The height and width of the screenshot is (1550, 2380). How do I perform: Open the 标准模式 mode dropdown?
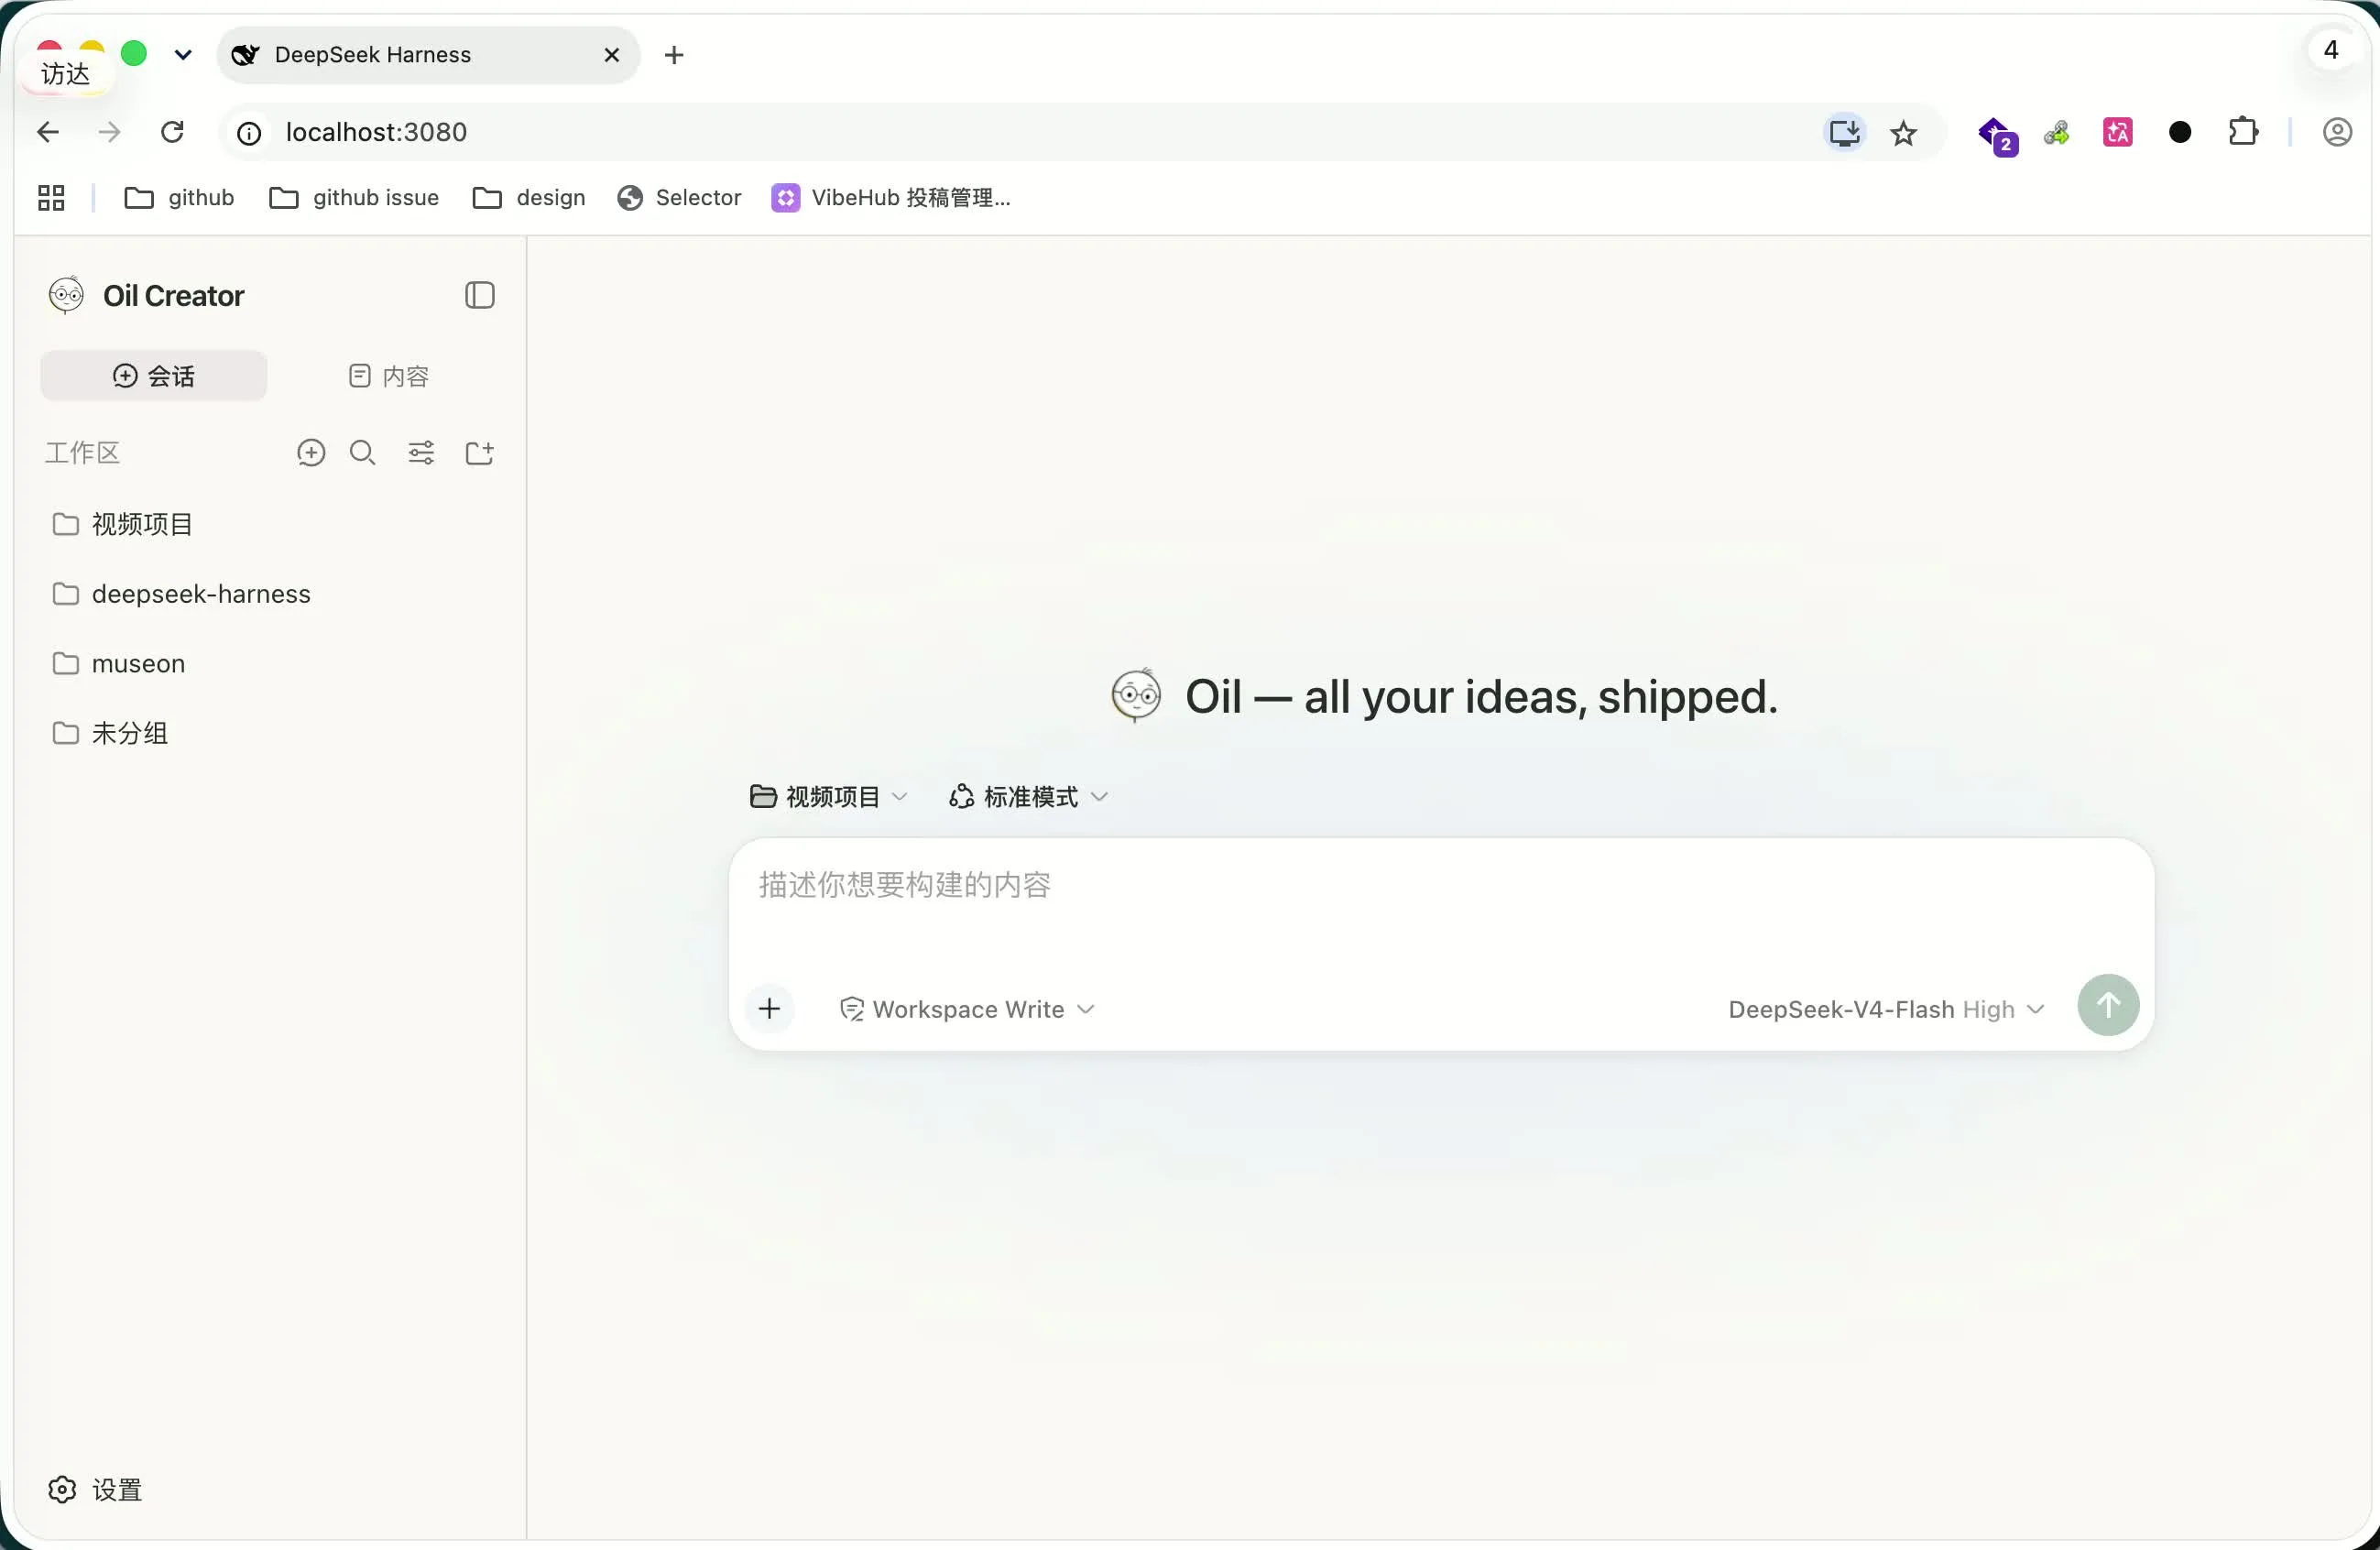click(1029, 797)
